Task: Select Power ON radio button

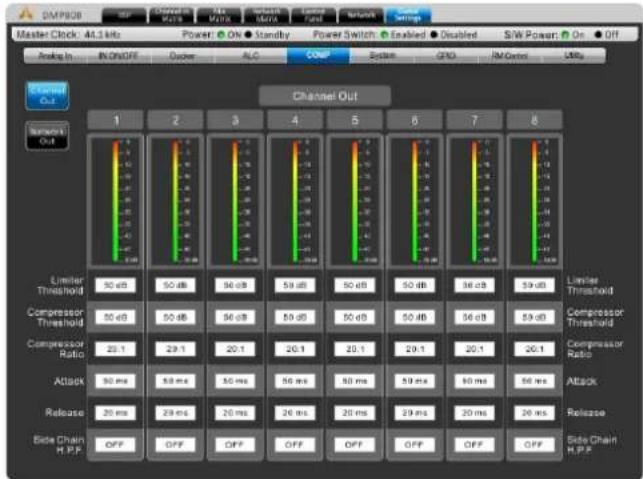Action: point(221,35)
